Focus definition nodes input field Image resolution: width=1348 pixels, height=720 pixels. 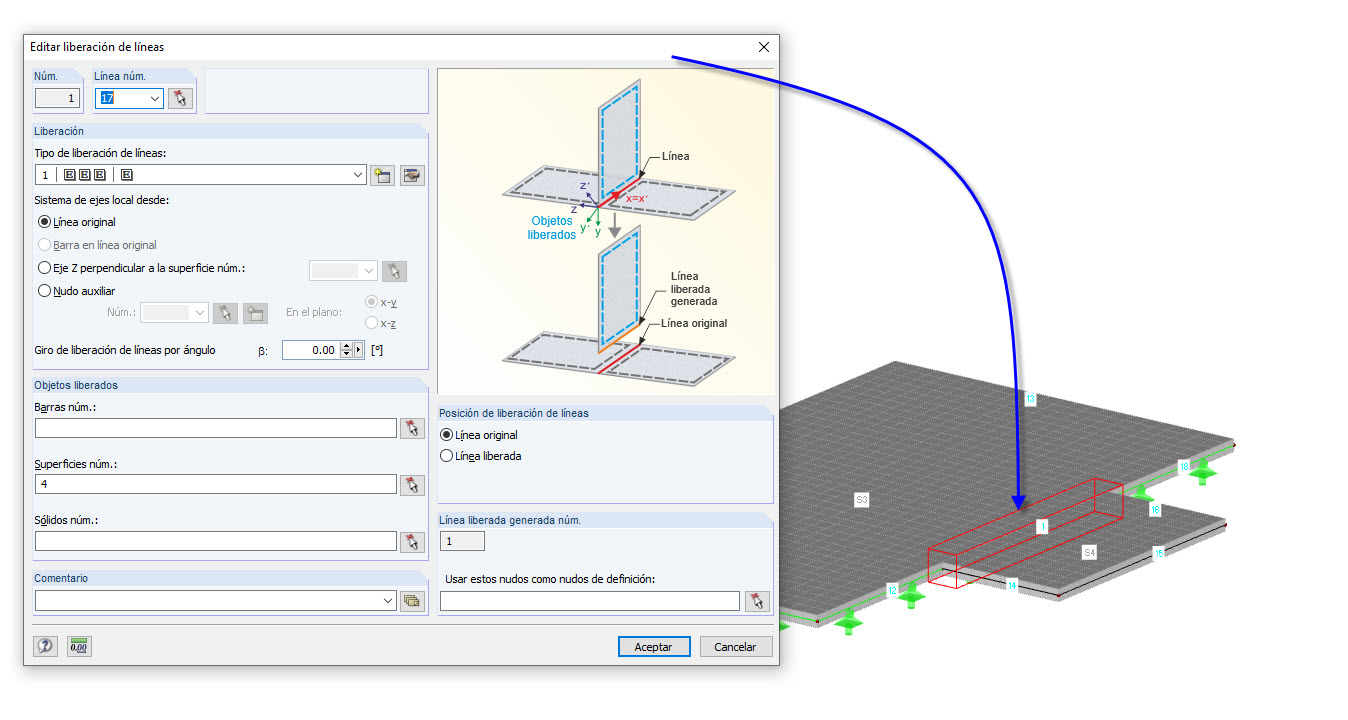click(590, 601)
